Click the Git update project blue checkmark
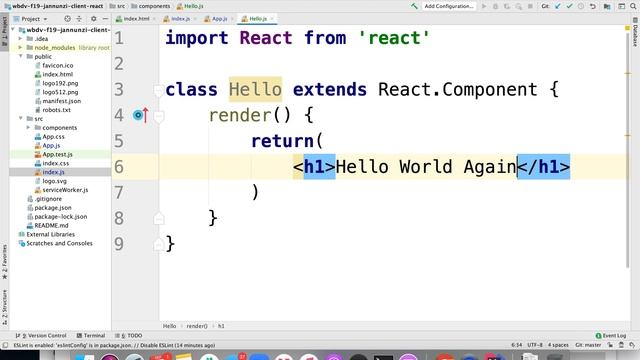Screen dimensions: 640x360 pyautogui.click(x=558, y=6)
